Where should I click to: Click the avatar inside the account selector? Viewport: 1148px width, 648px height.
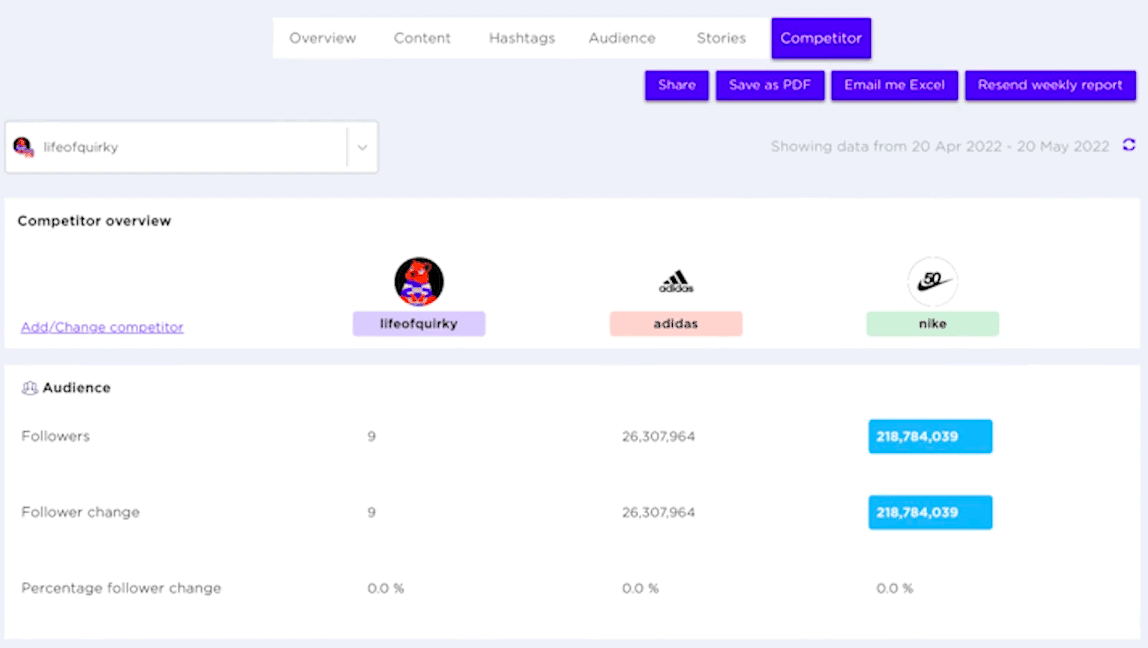click(24, 146)
